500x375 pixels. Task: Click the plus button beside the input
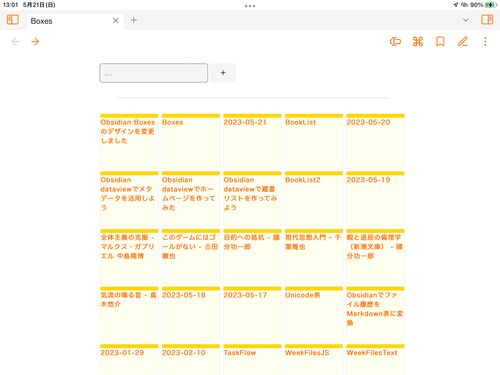click(223, 73)
